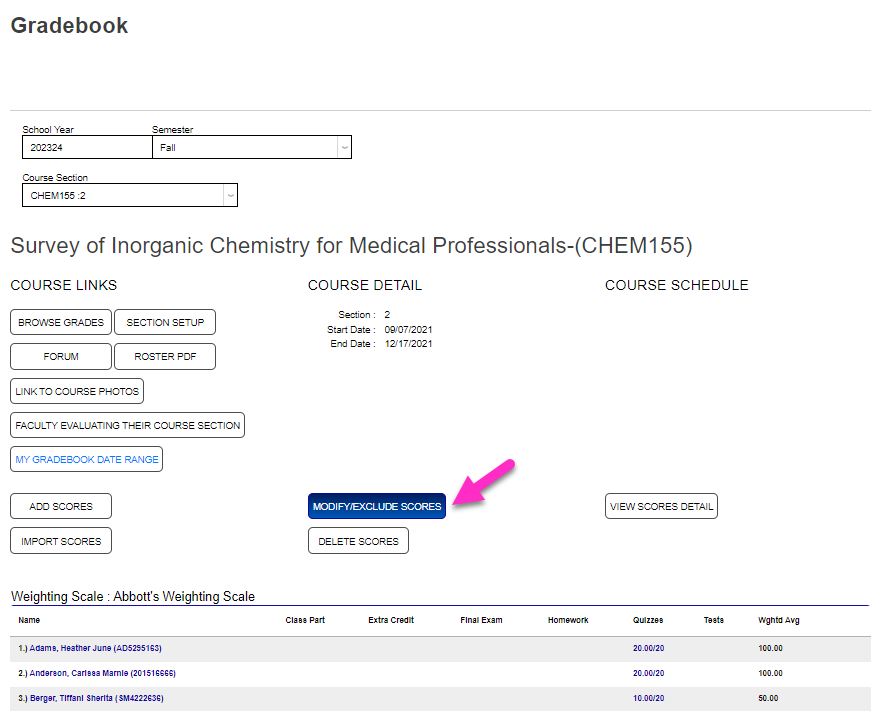
Task: Sort by the Quizzes column header
Action: pyautogui.click(x=649, y=620)
